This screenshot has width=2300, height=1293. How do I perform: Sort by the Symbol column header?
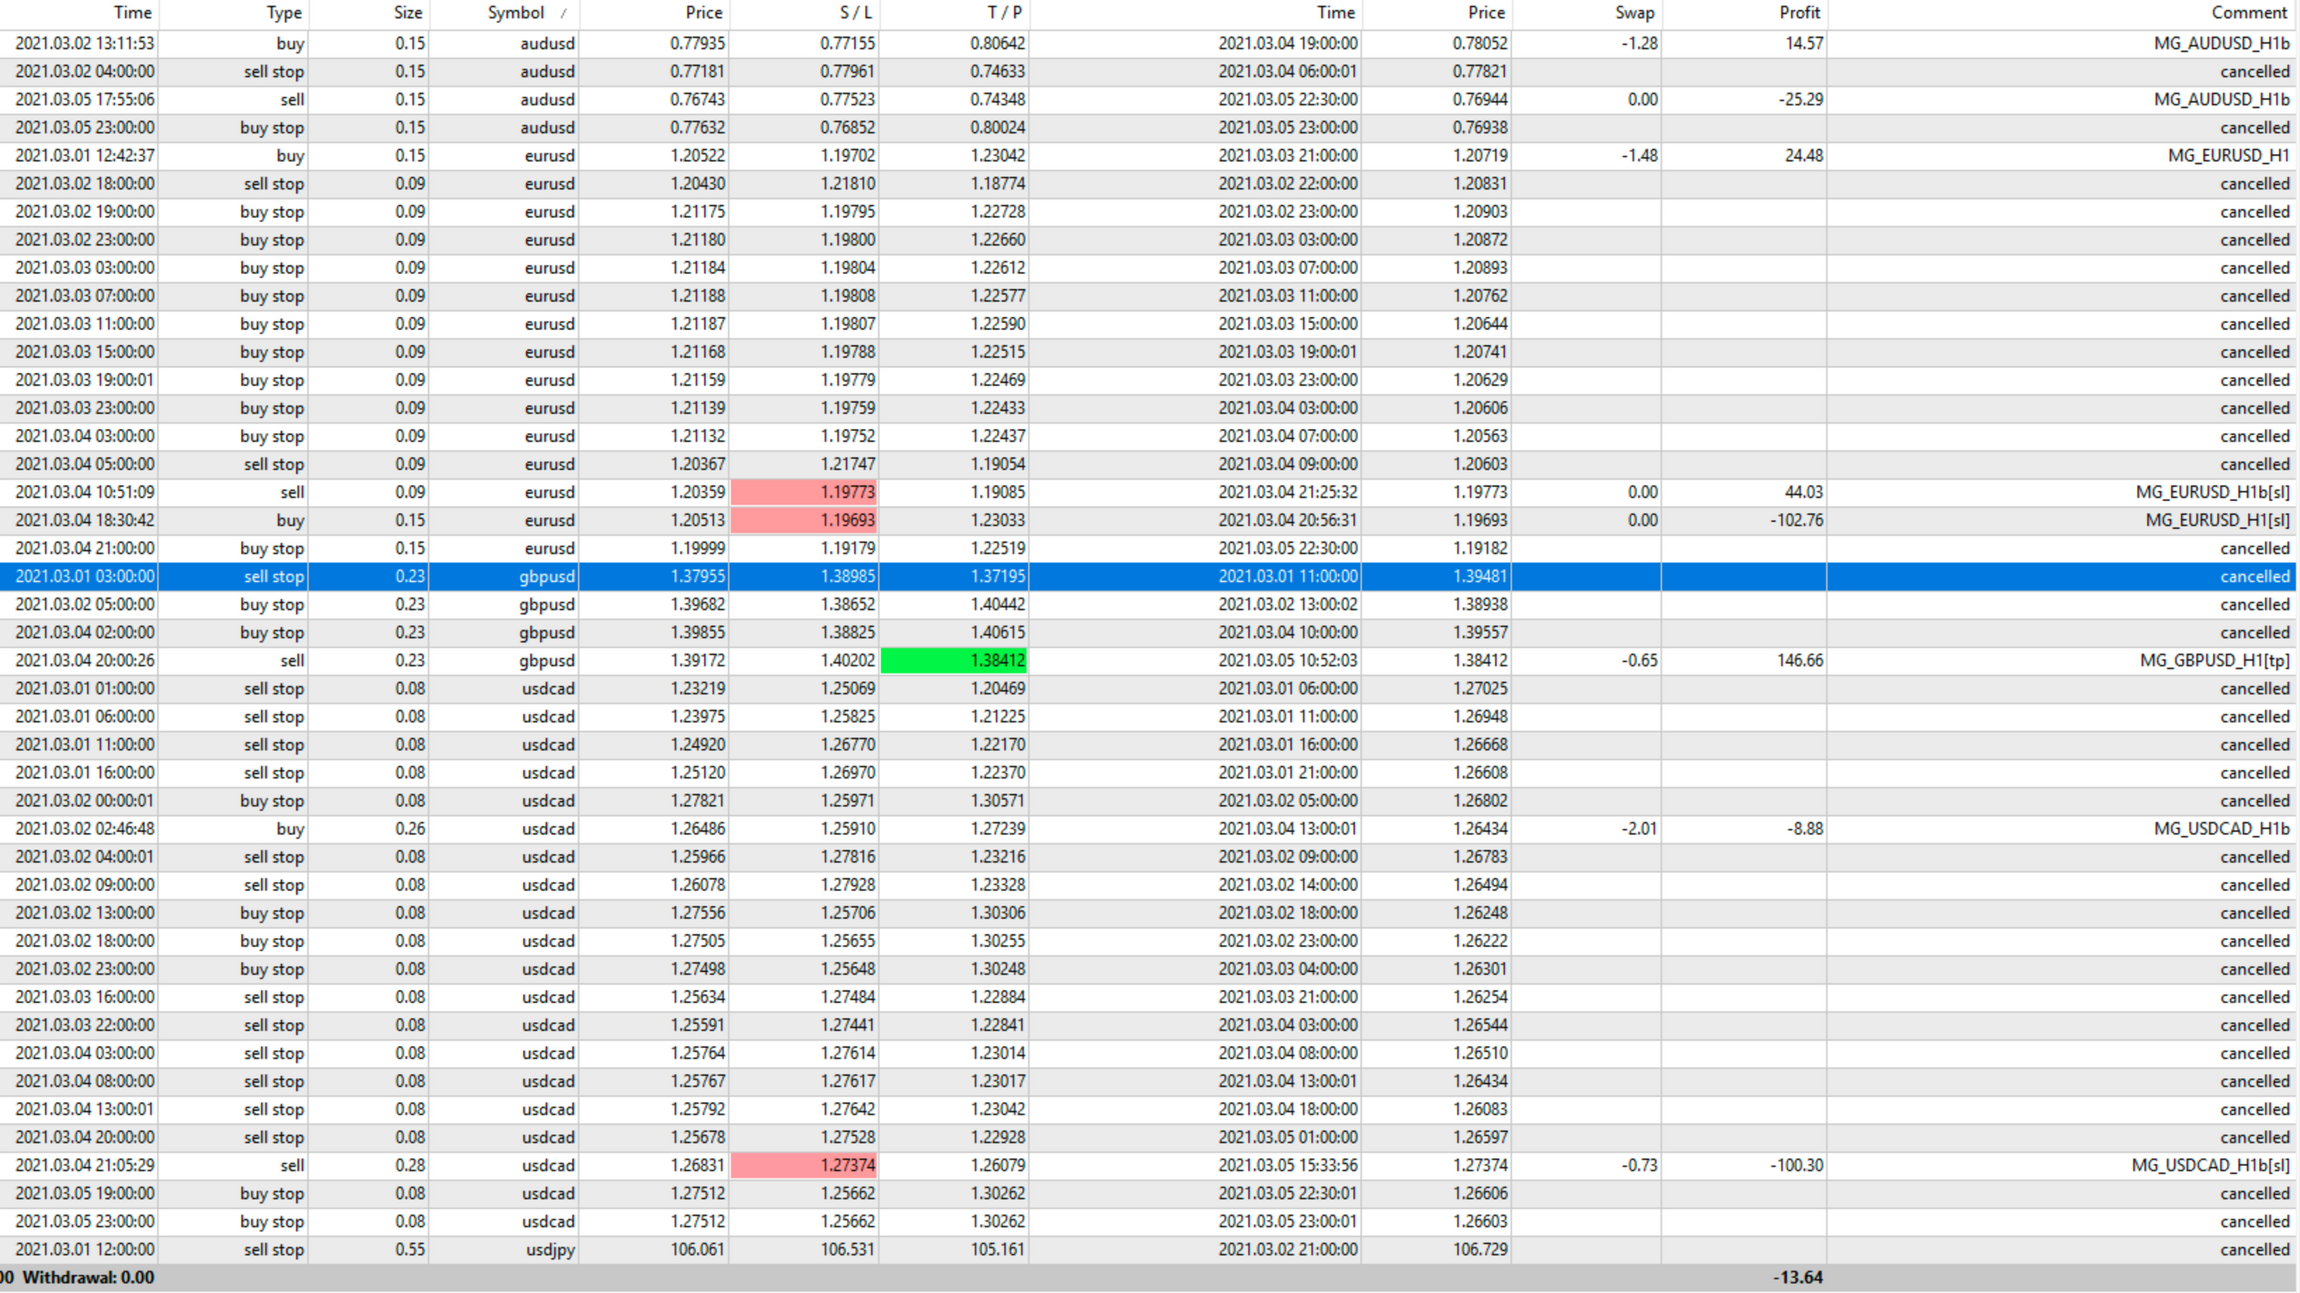pos(515,13)
